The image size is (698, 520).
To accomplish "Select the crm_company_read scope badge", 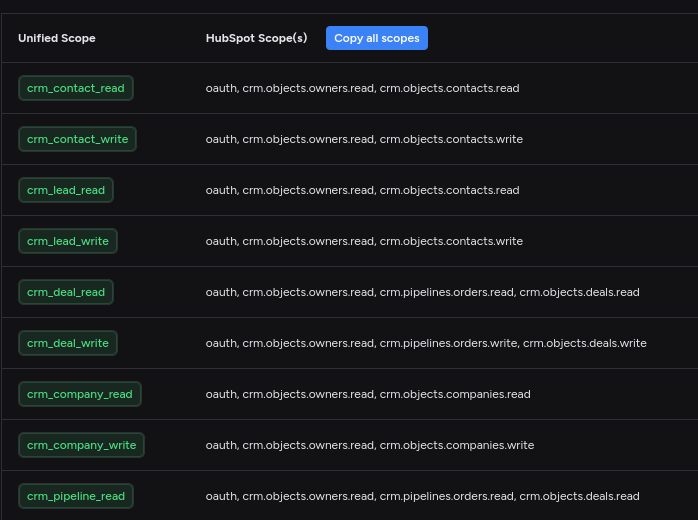I will pyautogui.click(x=80, y=394).
